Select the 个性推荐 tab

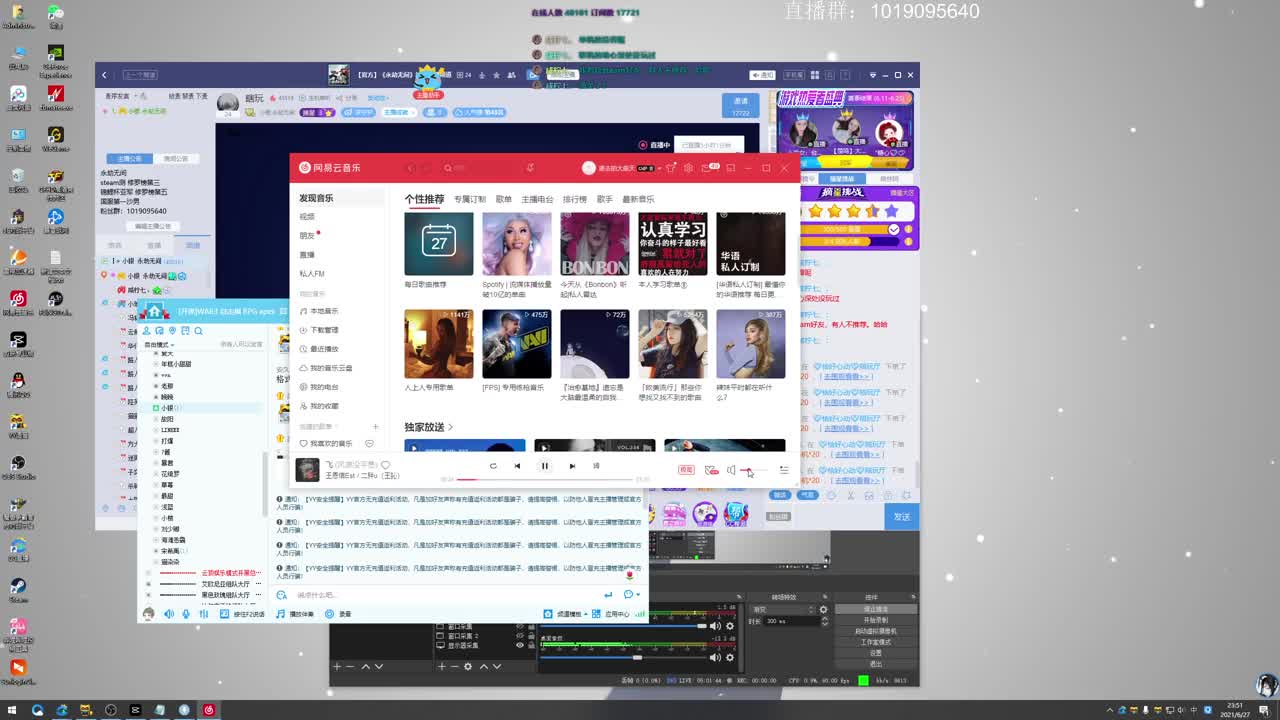[424, 199]
